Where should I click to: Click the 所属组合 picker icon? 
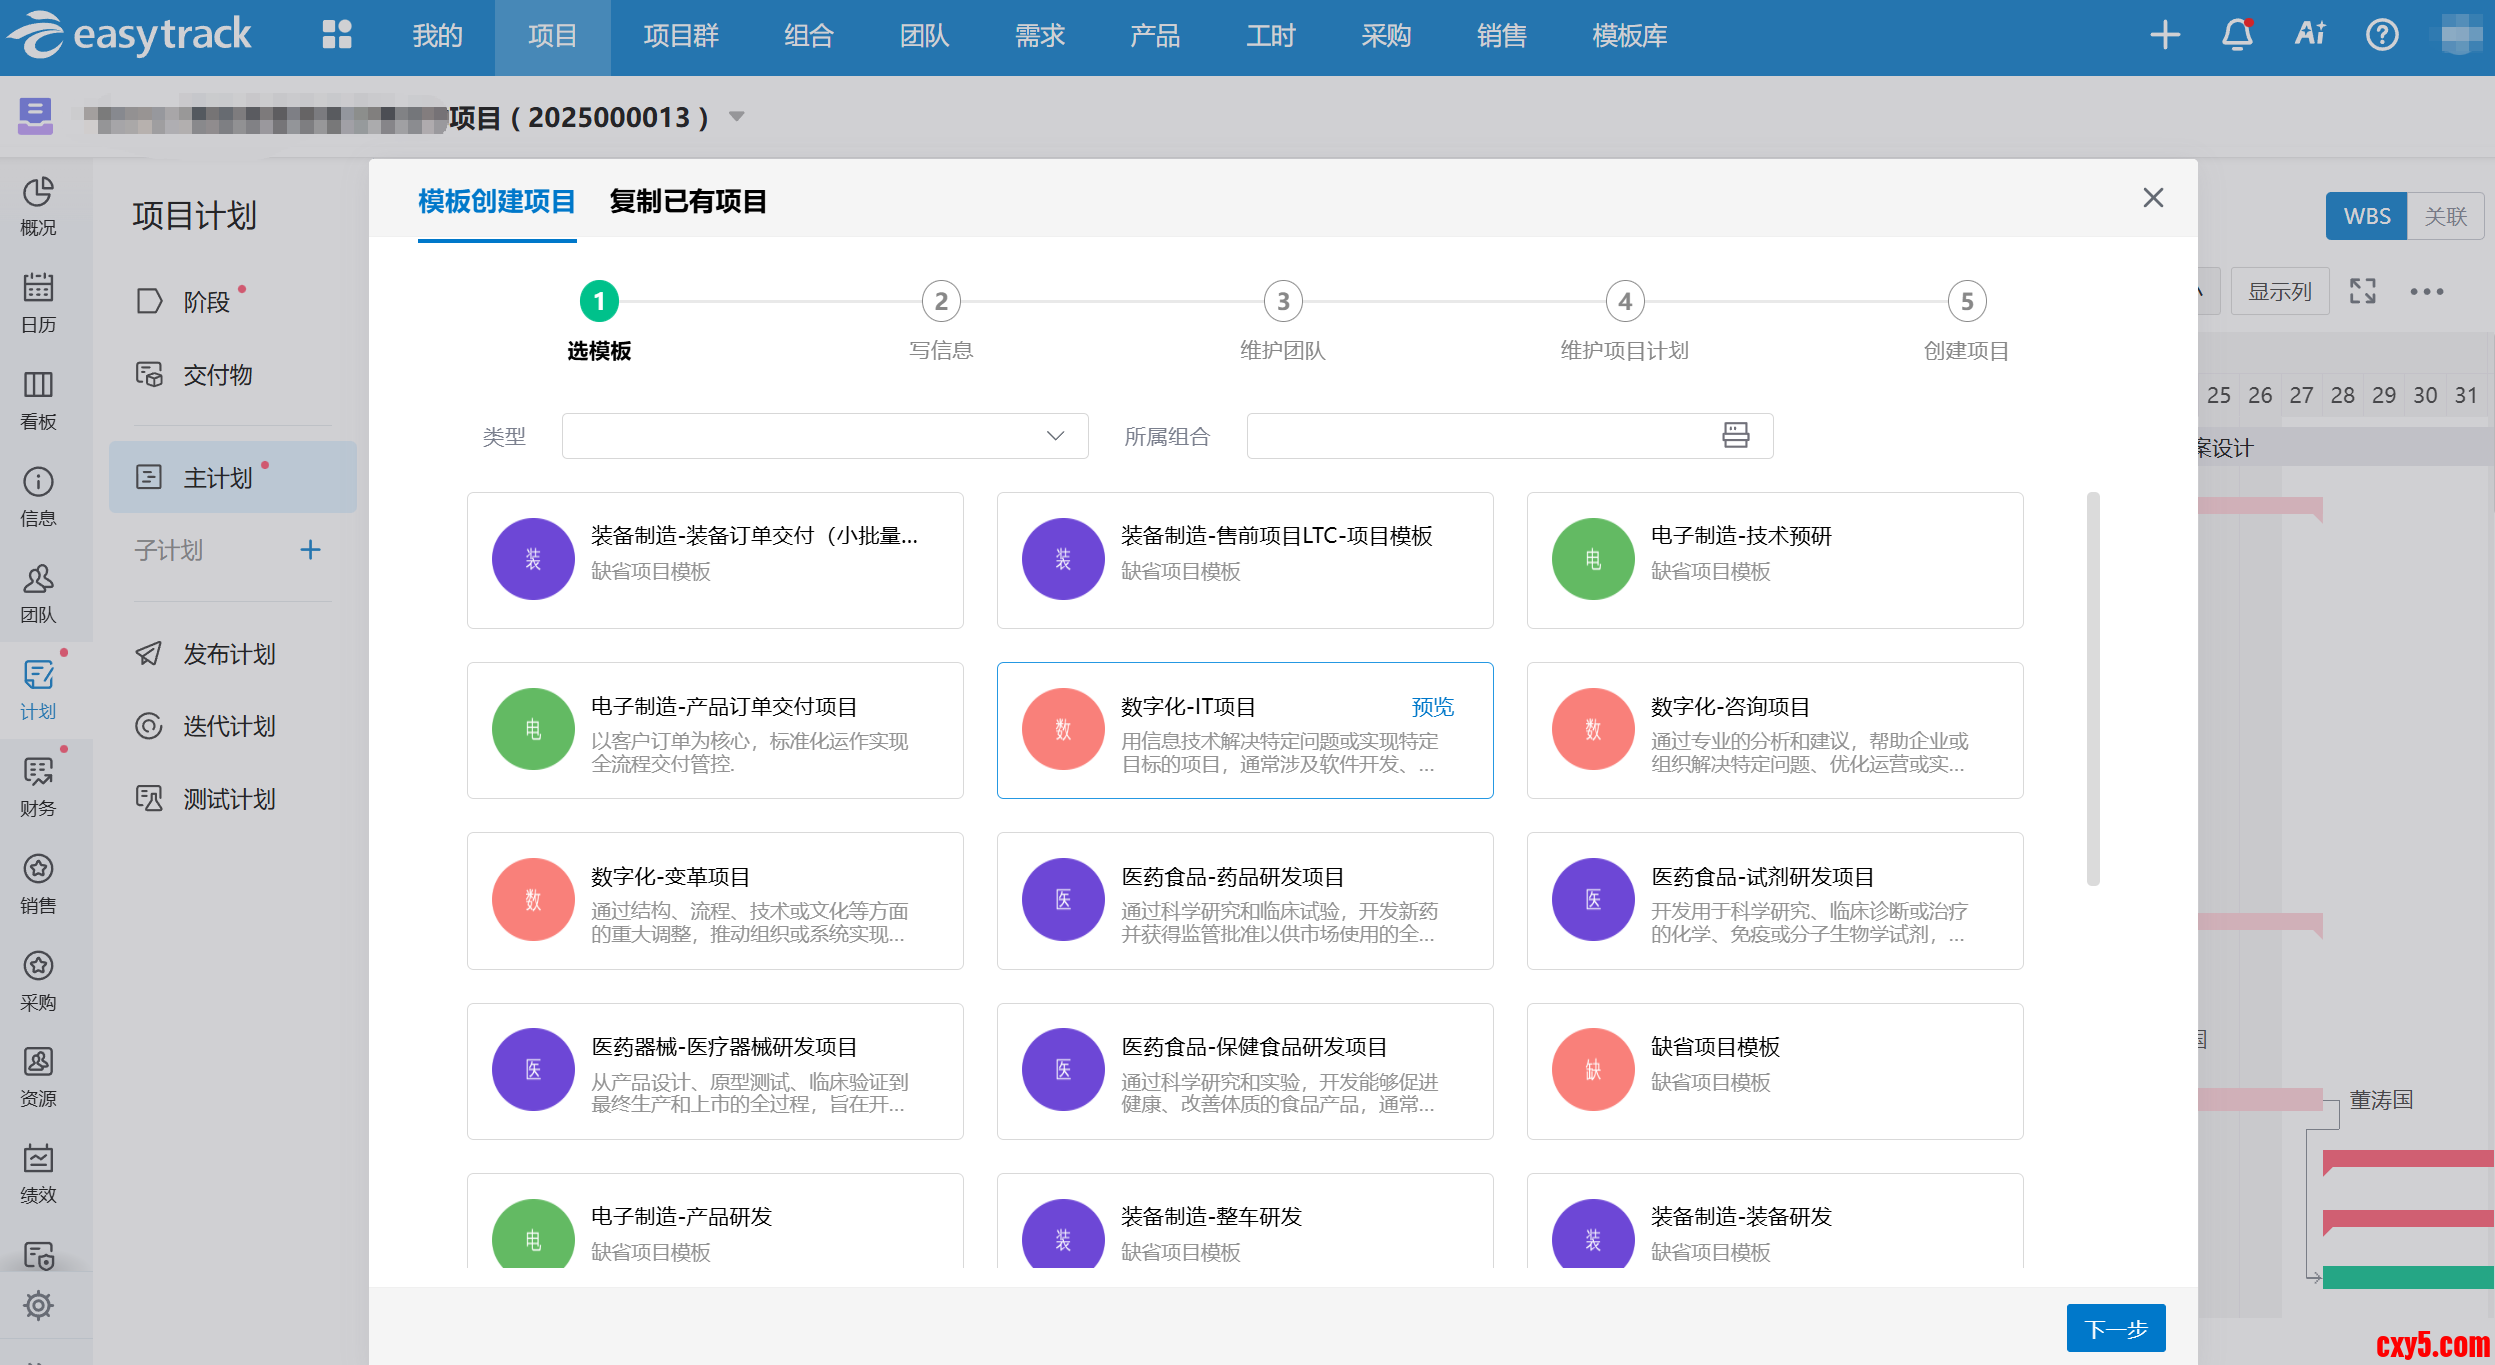coord(1735,435)
